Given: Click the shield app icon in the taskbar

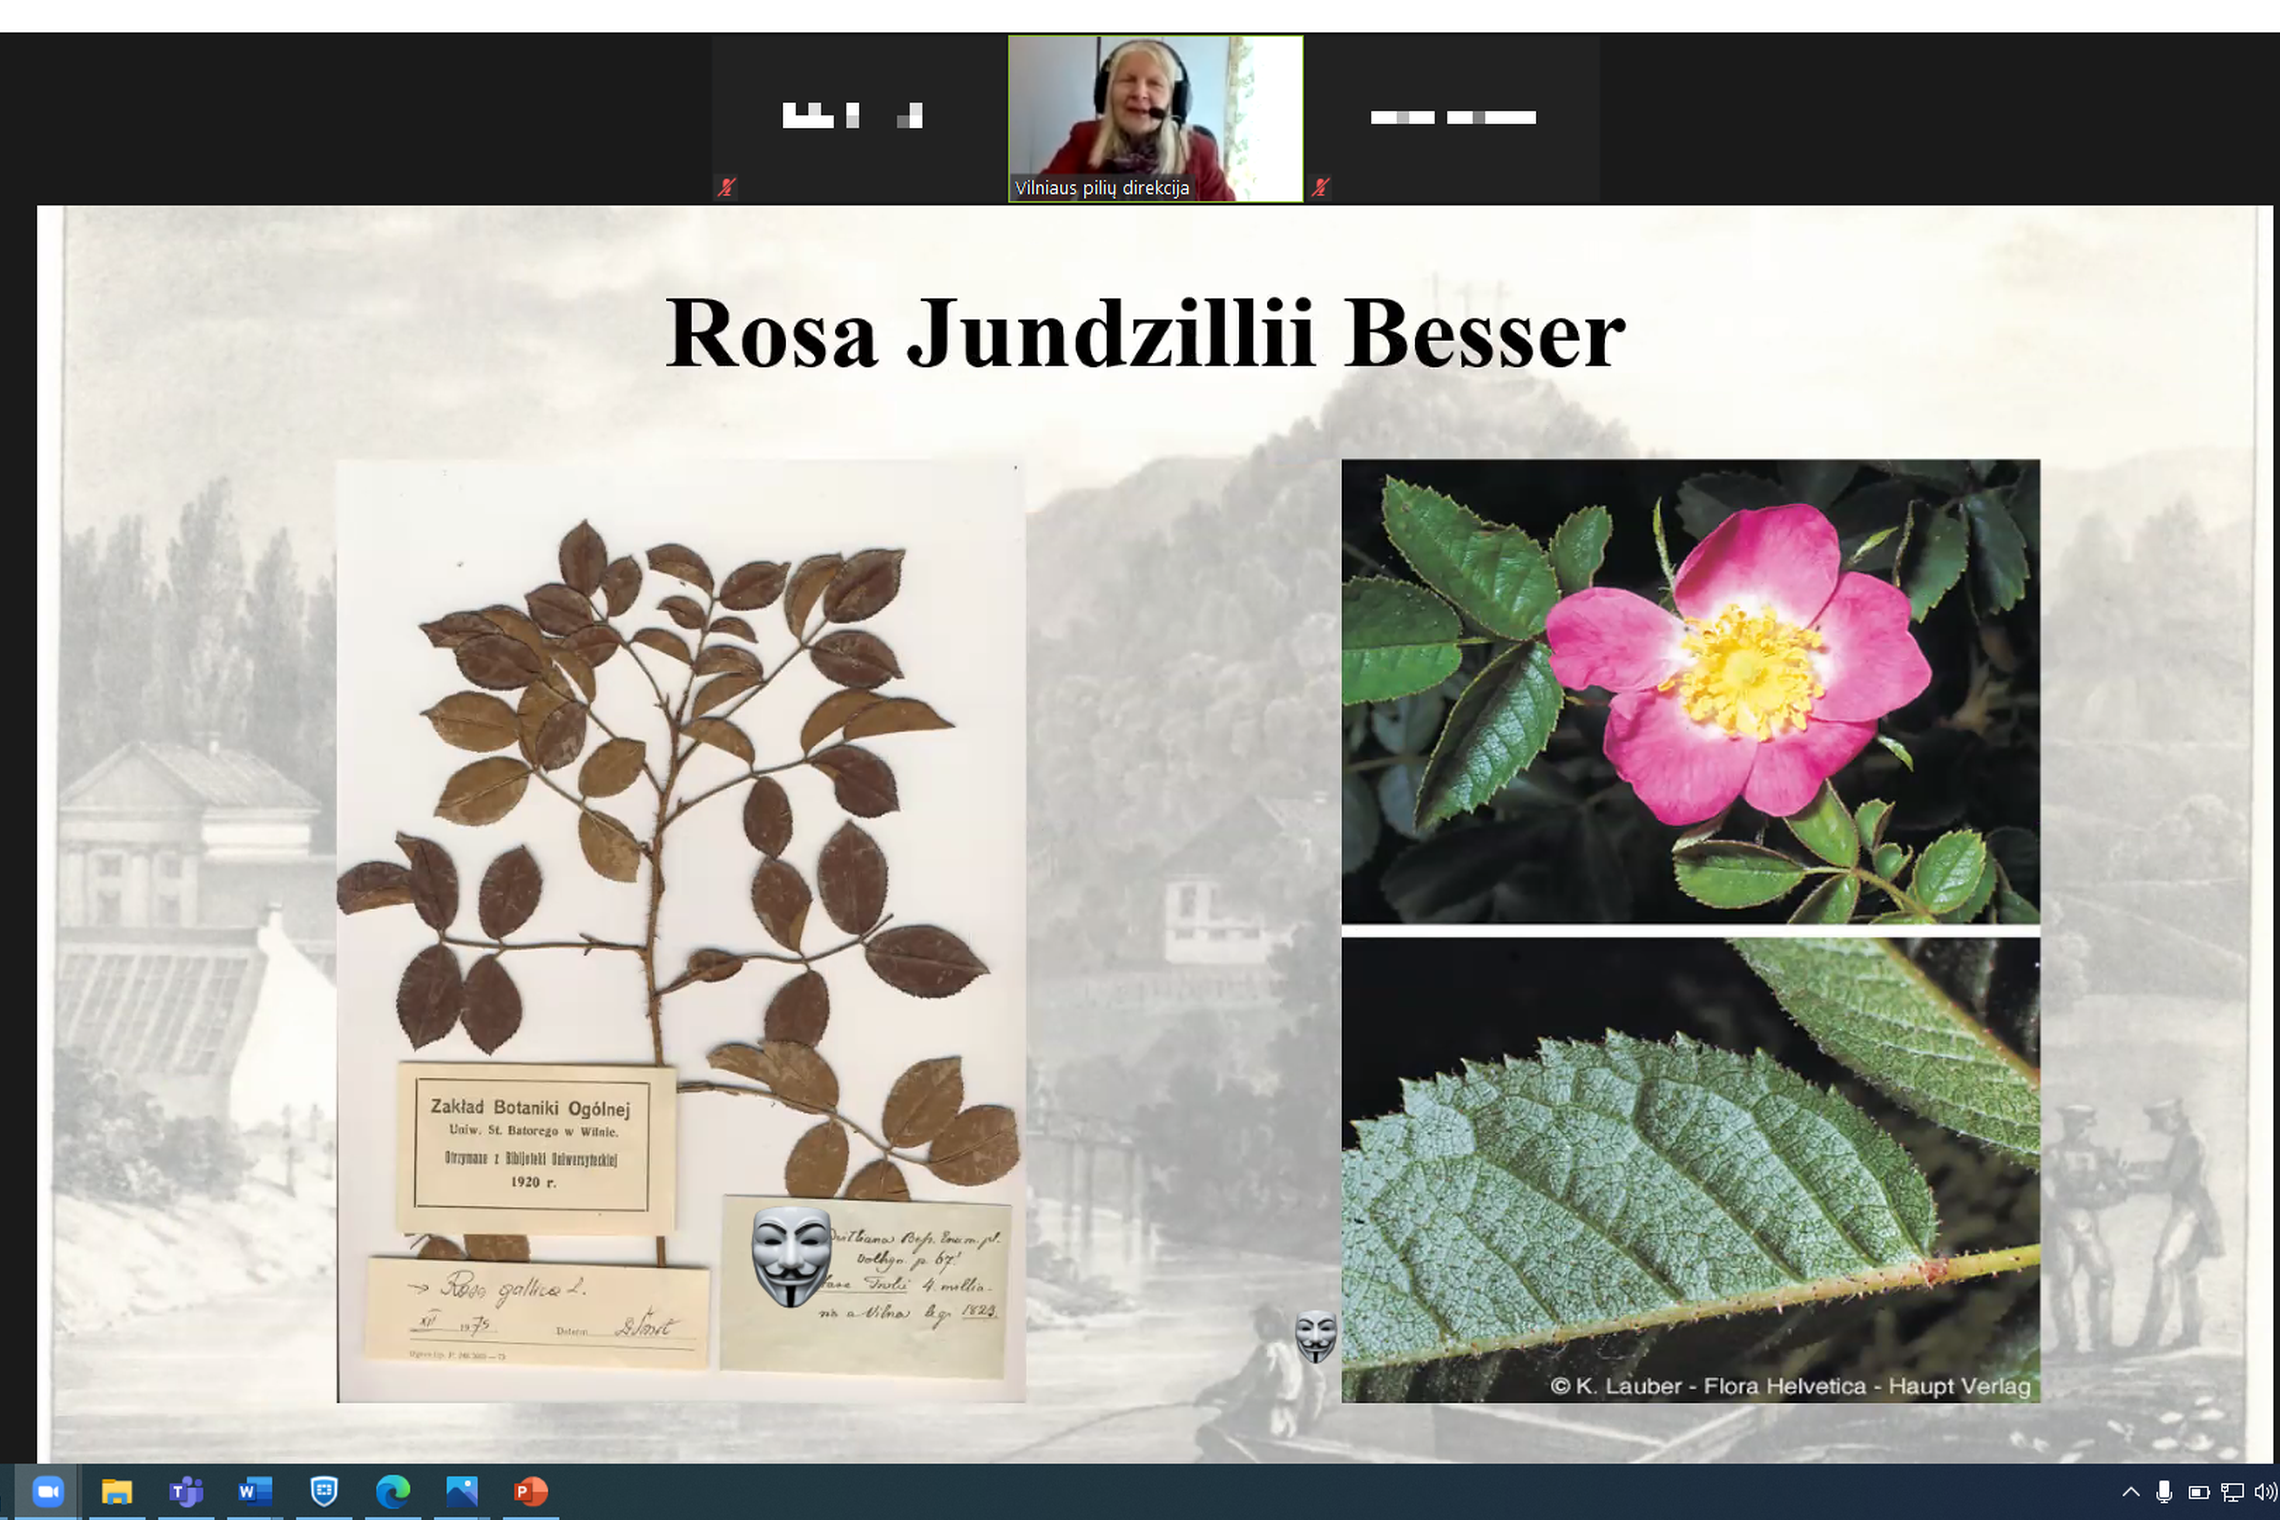Looking at the screenshot, I should pyautogui.click(x=324, y=1492).
